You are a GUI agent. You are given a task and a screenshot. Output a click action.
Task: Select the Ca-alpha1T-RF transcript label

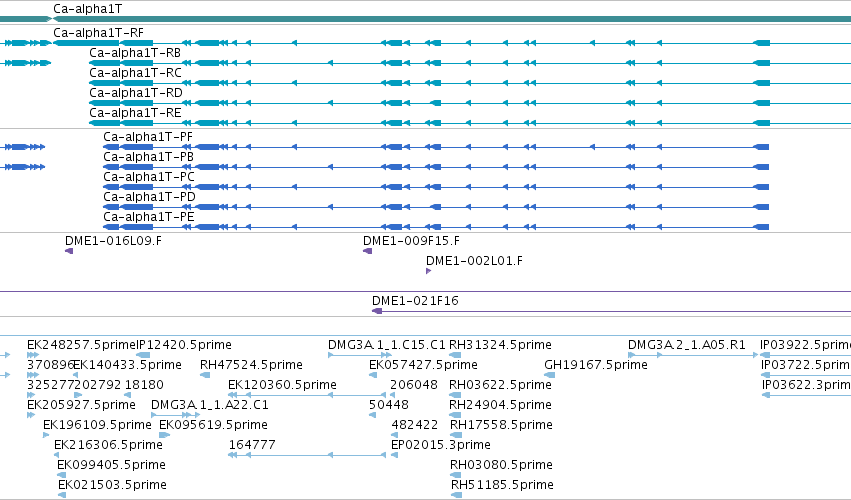(98, 33)
